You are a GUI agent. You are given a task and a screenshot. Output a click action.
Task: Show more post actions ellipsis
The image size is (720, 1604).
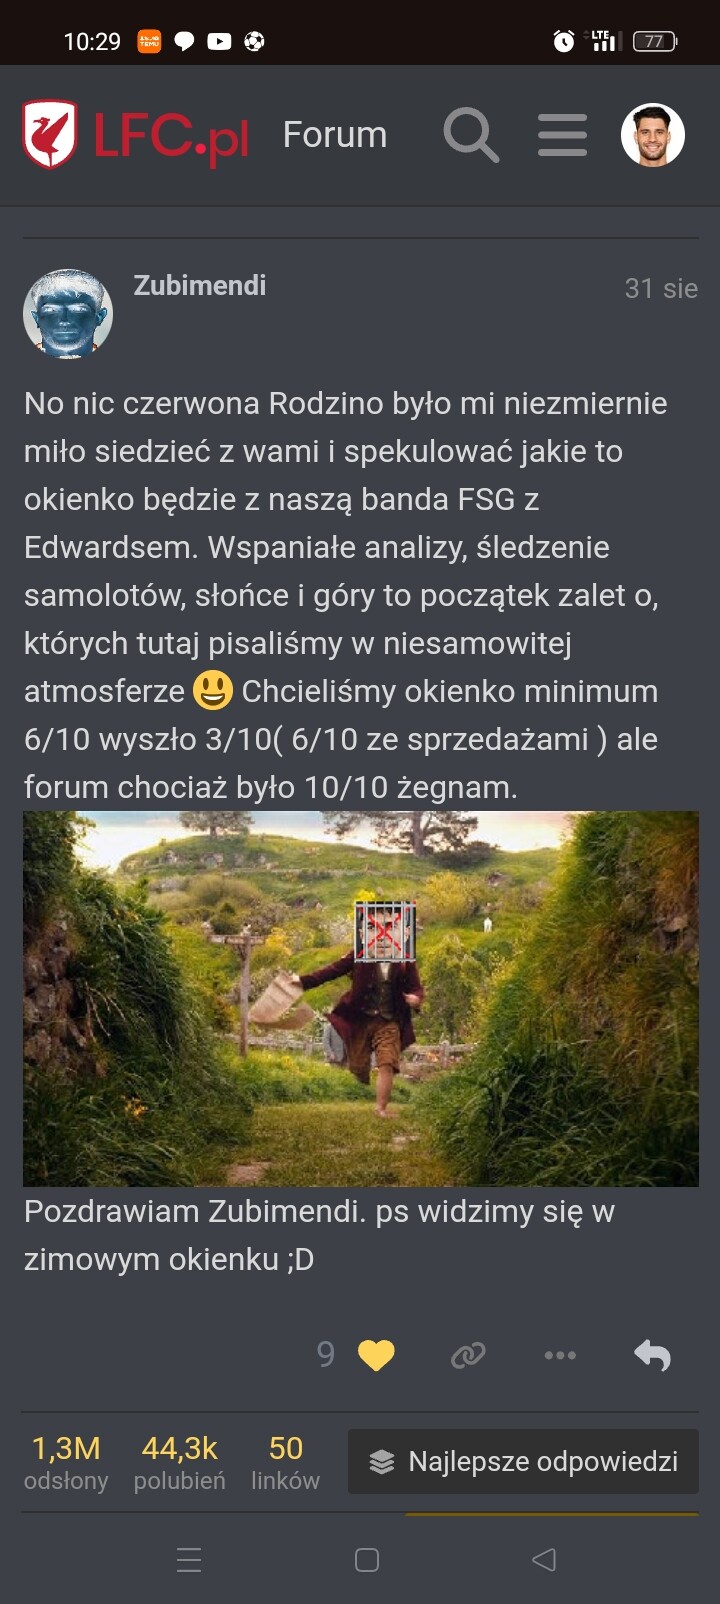click(560, 1355)
